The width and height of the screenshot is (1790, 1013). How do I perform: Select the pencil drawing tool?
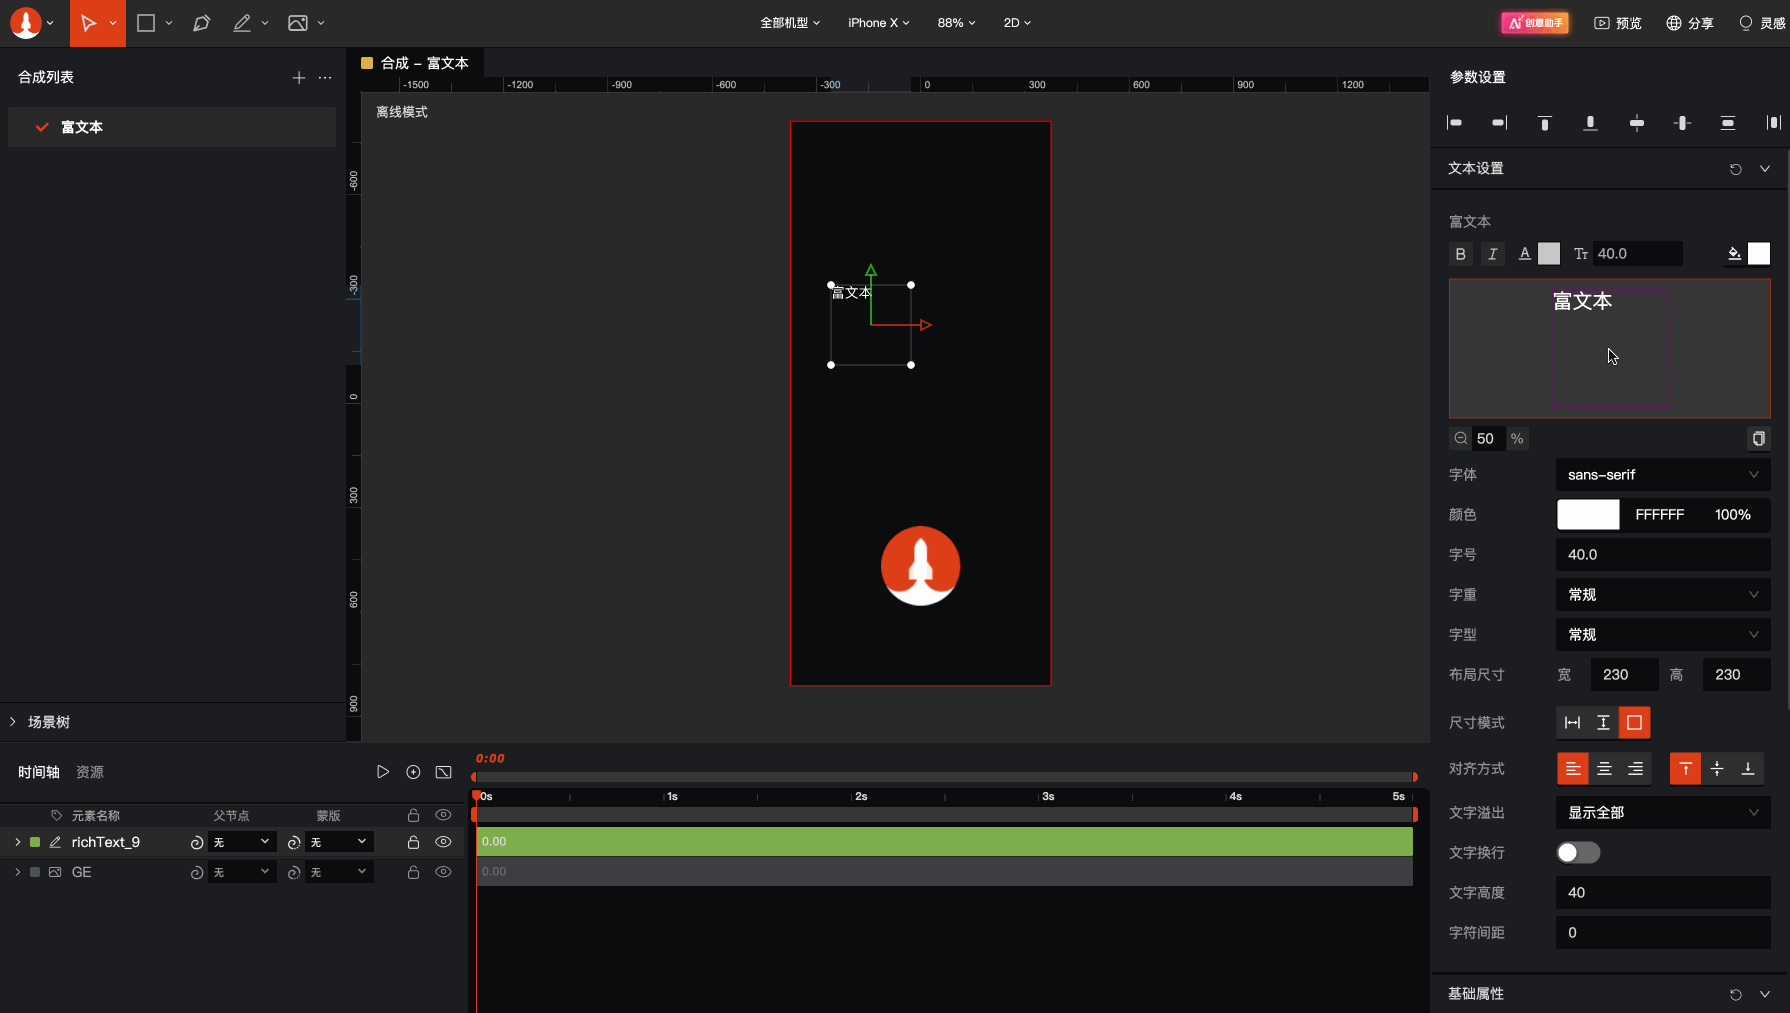242,23
